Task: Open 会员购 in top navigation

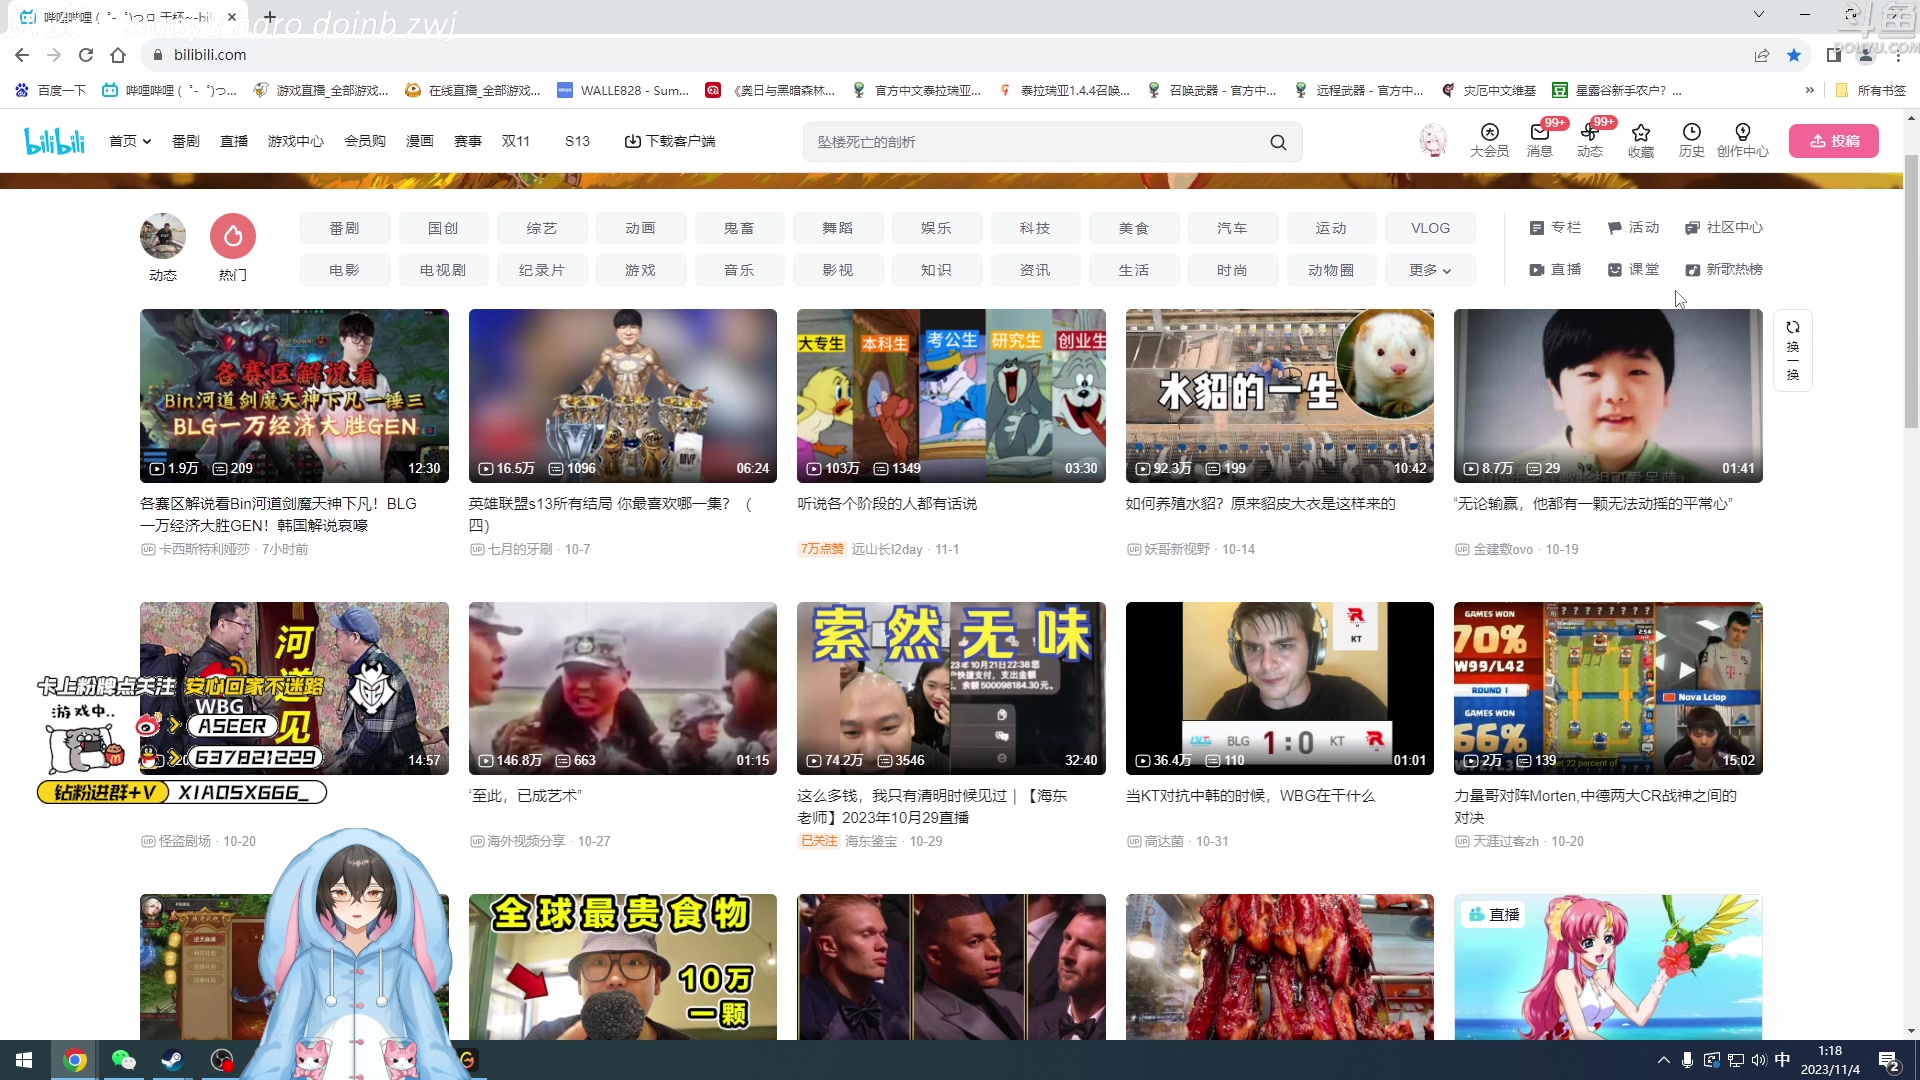Action: pyautogui.click(x=365, y=141)
